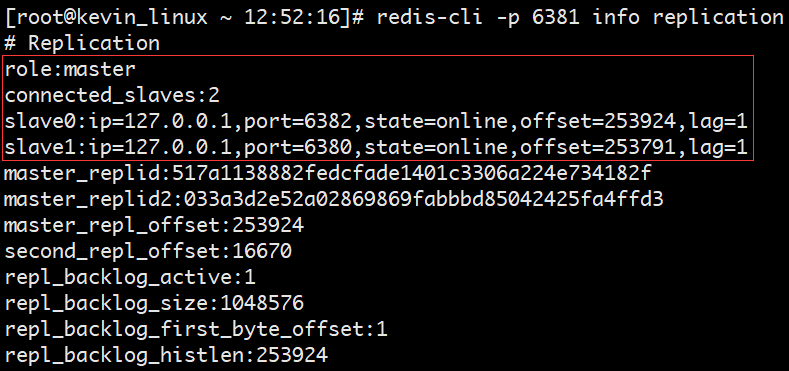Click the '# Replication' header line

(x=82, y=44)
